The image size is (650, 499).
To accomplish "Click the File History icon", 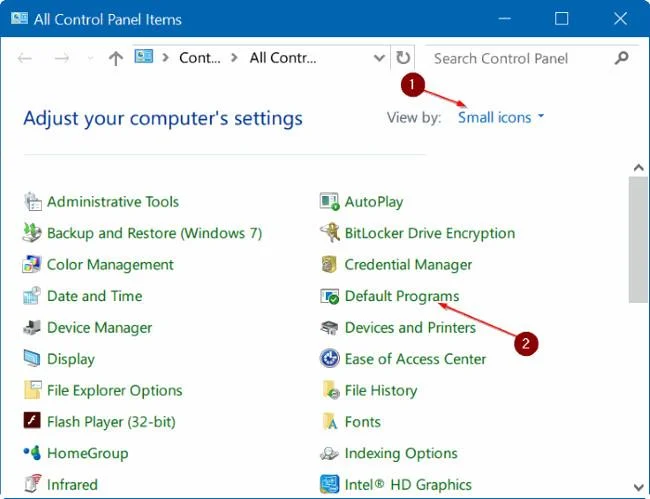I will 330,390.
